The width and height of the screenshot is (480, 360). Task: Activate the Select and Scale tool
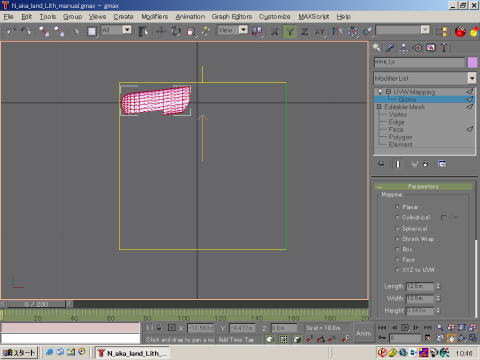(191, 31)
